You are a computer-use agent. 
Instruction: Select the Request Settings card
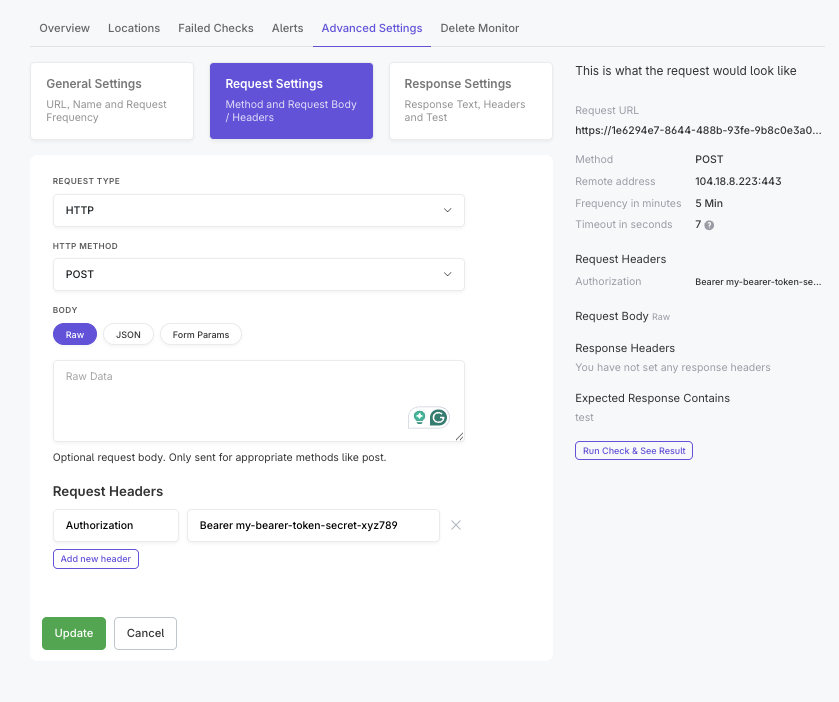pyautogui.click(x=291, y=101)
